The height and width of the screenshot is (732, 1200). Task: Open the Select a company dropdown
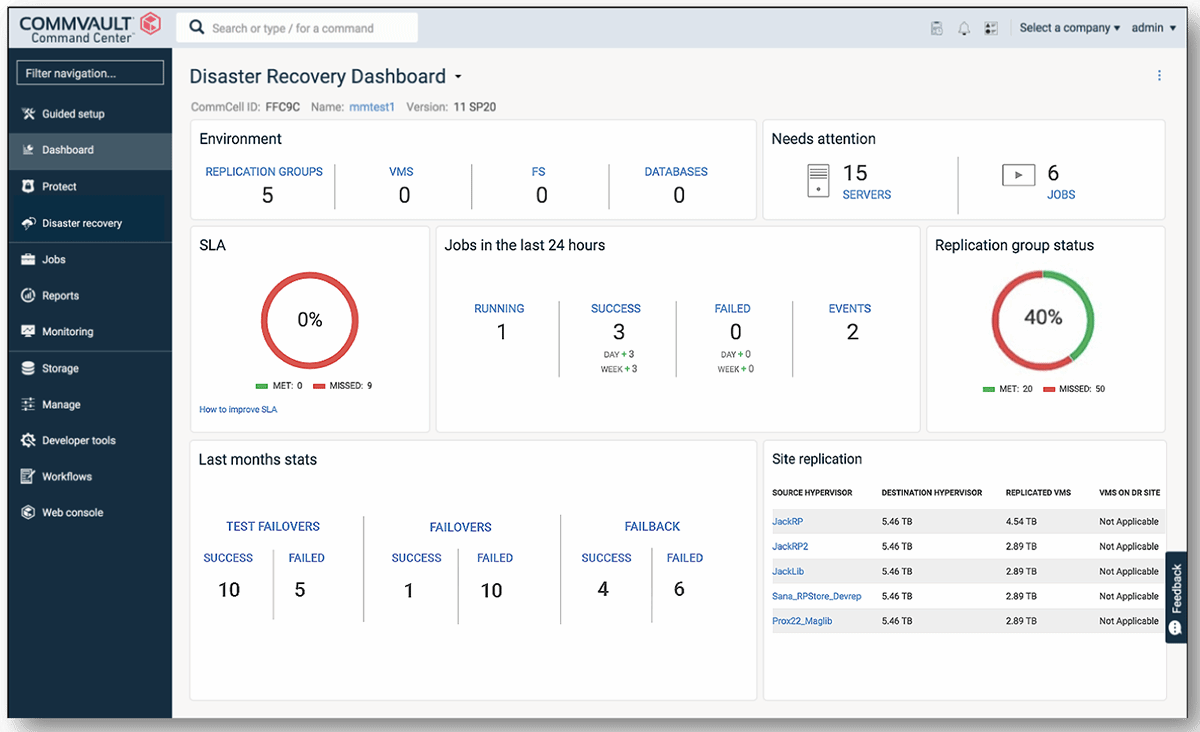tap(1069, 27)
